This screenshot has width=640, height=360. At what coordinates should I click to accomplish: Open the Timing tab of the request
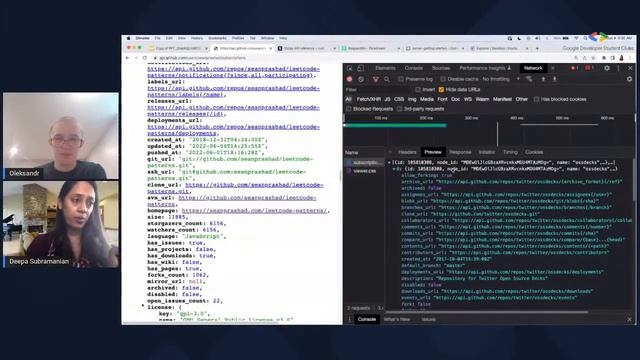510,152
